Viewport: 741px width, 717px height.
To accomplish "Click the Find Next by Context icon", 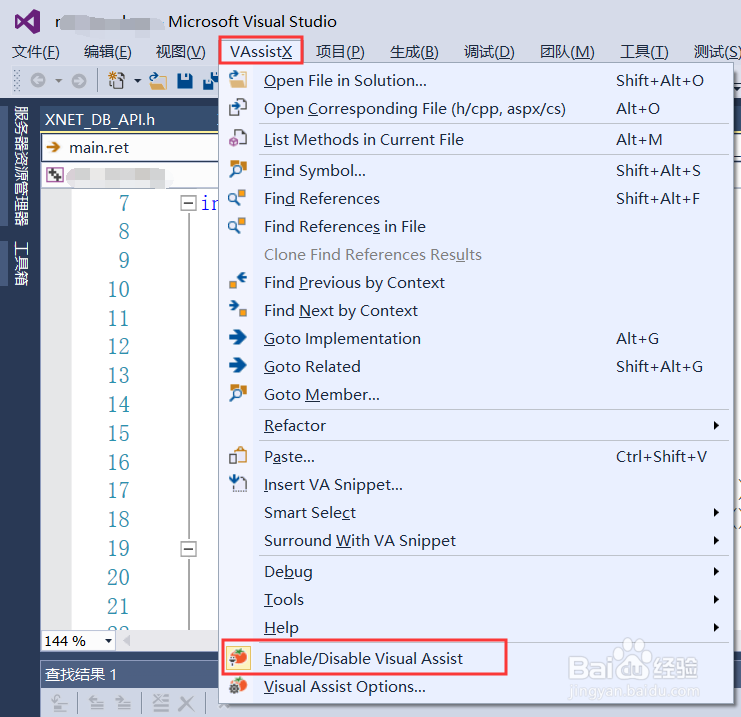I will [238, 309].
